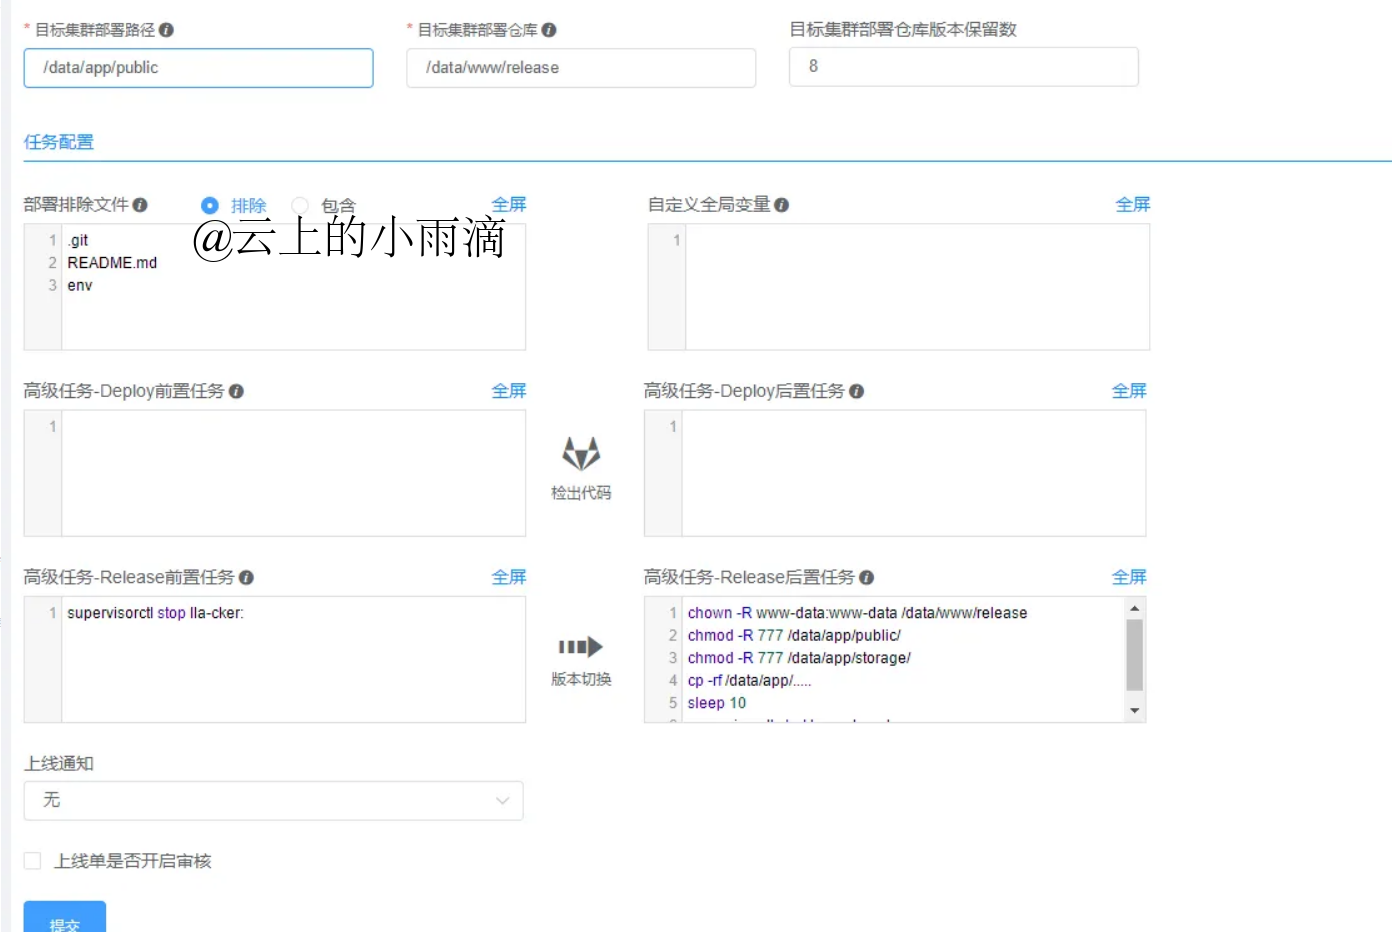Click chevron arrow in 上线通知 select
This screenshot has width=1392, height=932.
503,800
